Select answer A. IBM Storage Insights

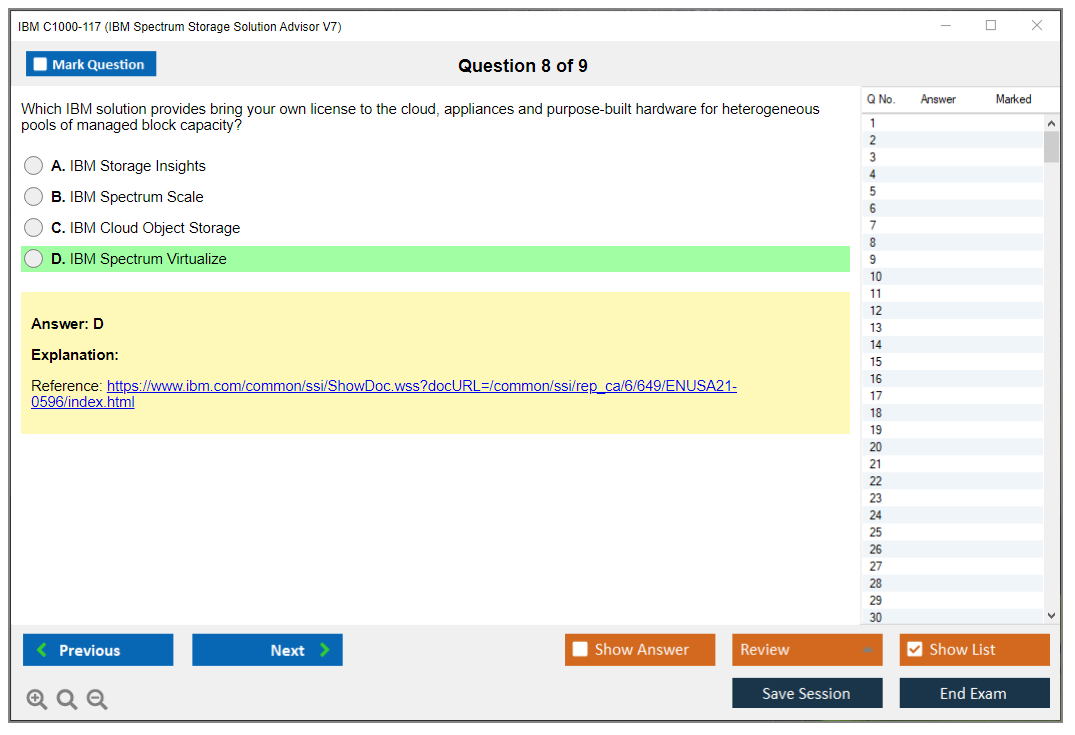click(34, 166)
